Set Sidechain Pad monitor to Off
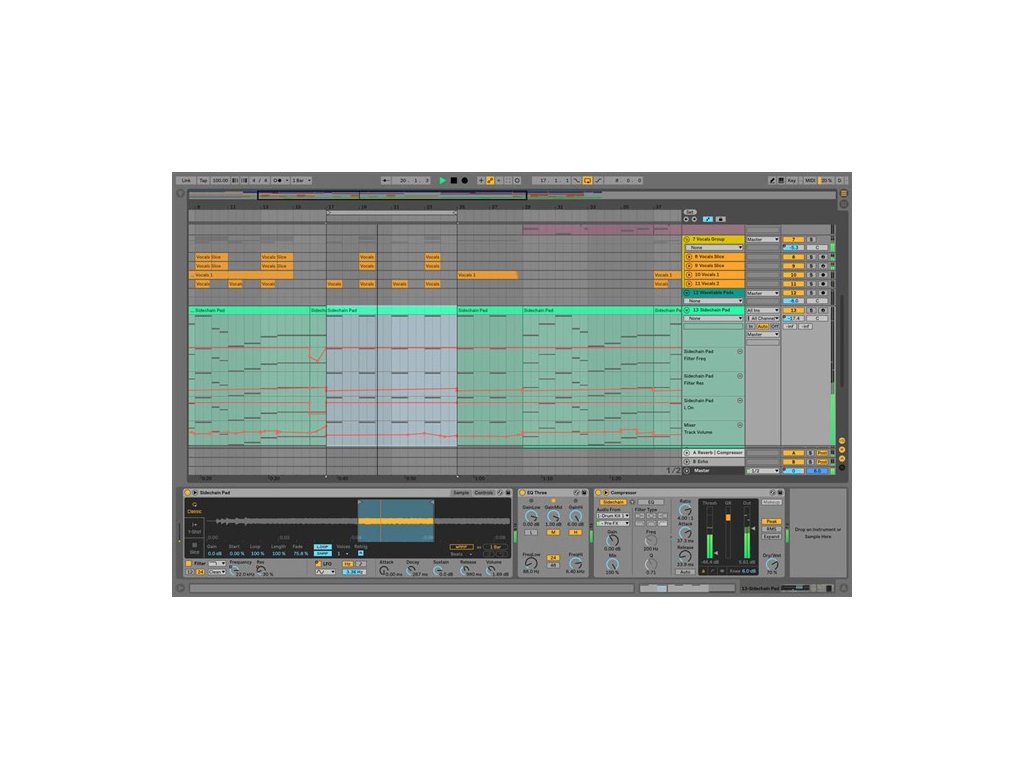 [x=775, y=326]
